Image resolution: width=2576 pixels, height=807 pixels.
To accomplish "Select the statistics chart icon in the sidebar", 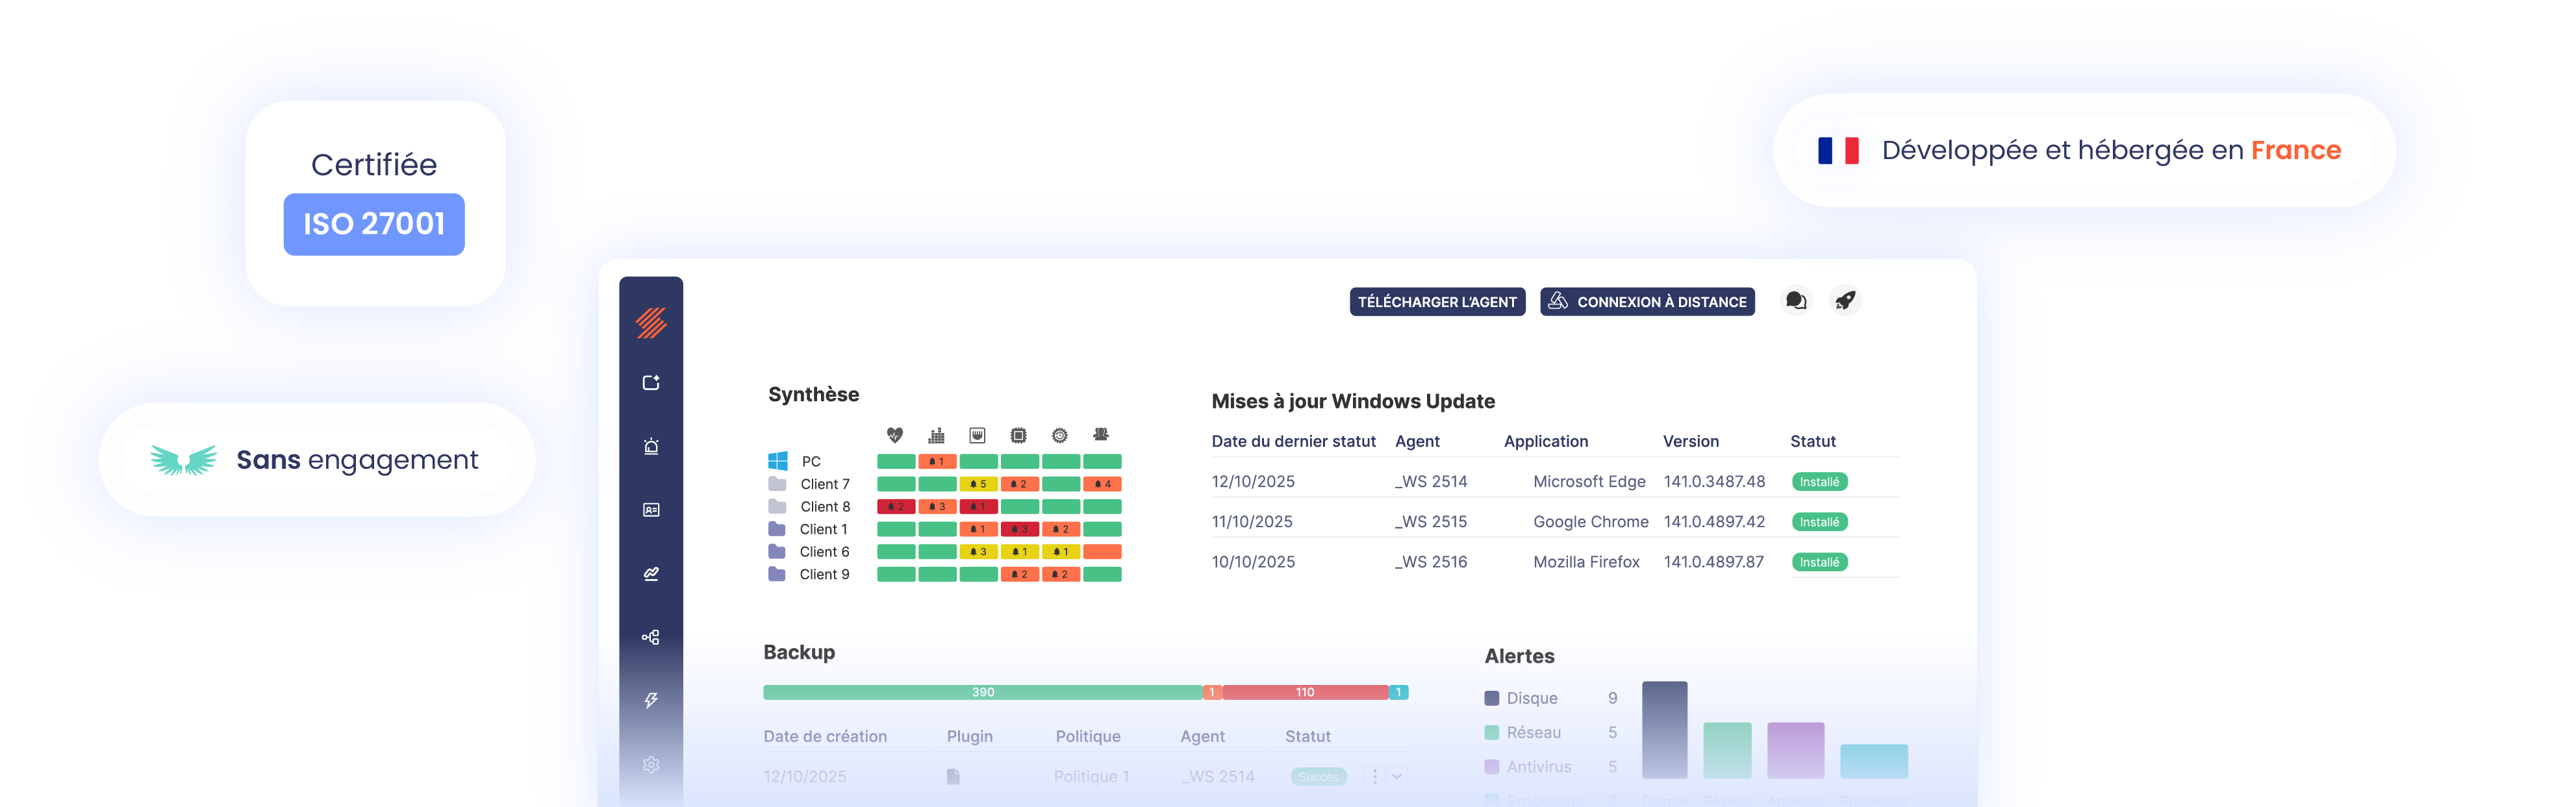I will (651, 574).
